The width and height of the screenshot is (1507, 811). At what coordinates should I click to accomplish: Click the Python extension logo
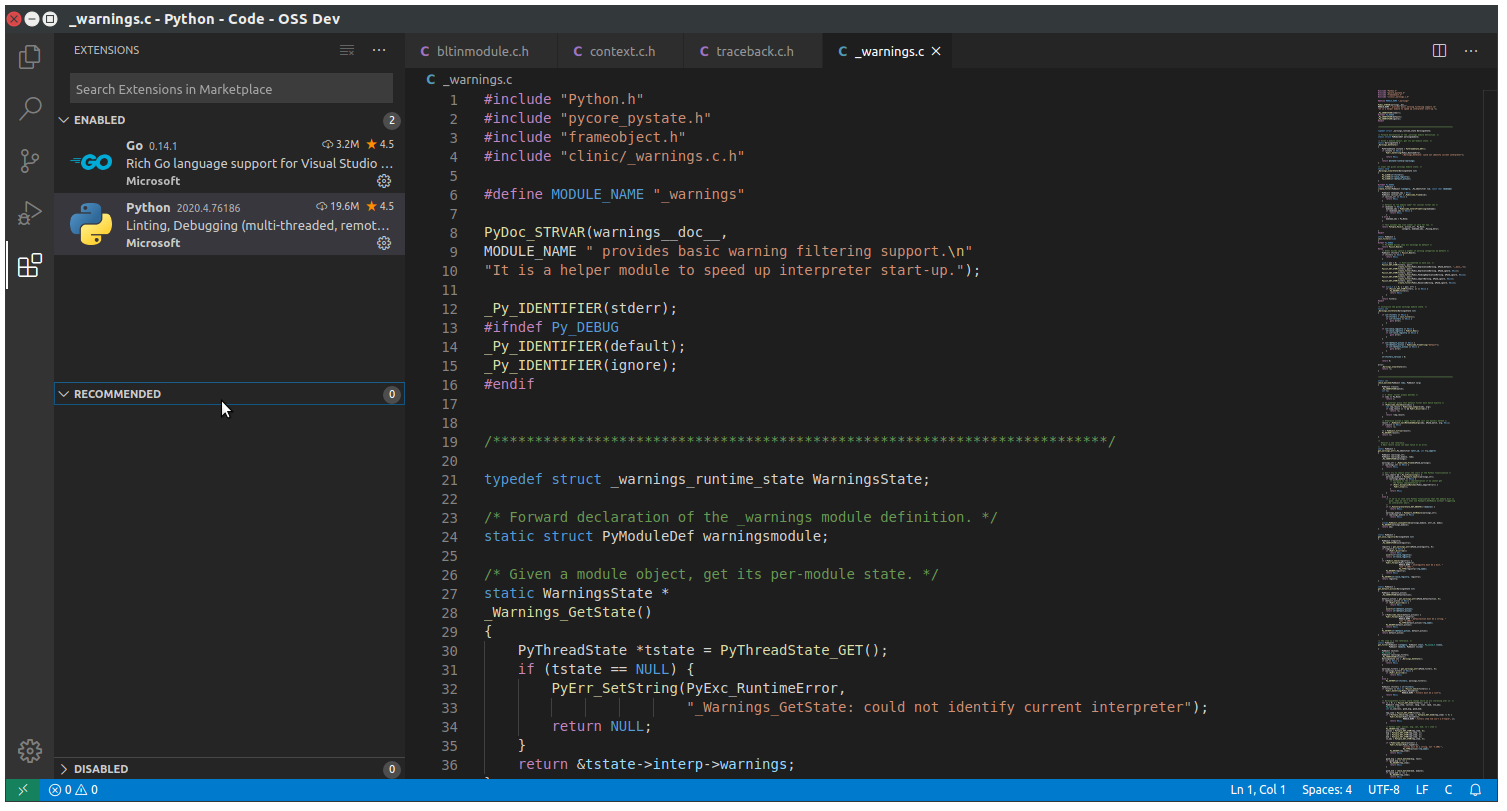pyautogui.click(x=91, y=224)
